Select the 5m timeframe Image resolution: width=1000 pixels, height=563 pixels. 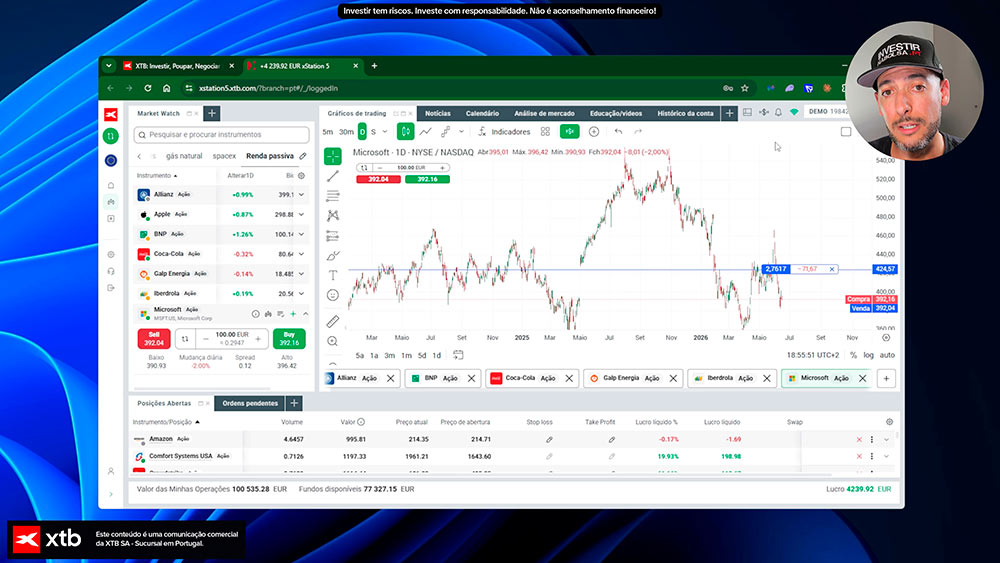point(328,131)
